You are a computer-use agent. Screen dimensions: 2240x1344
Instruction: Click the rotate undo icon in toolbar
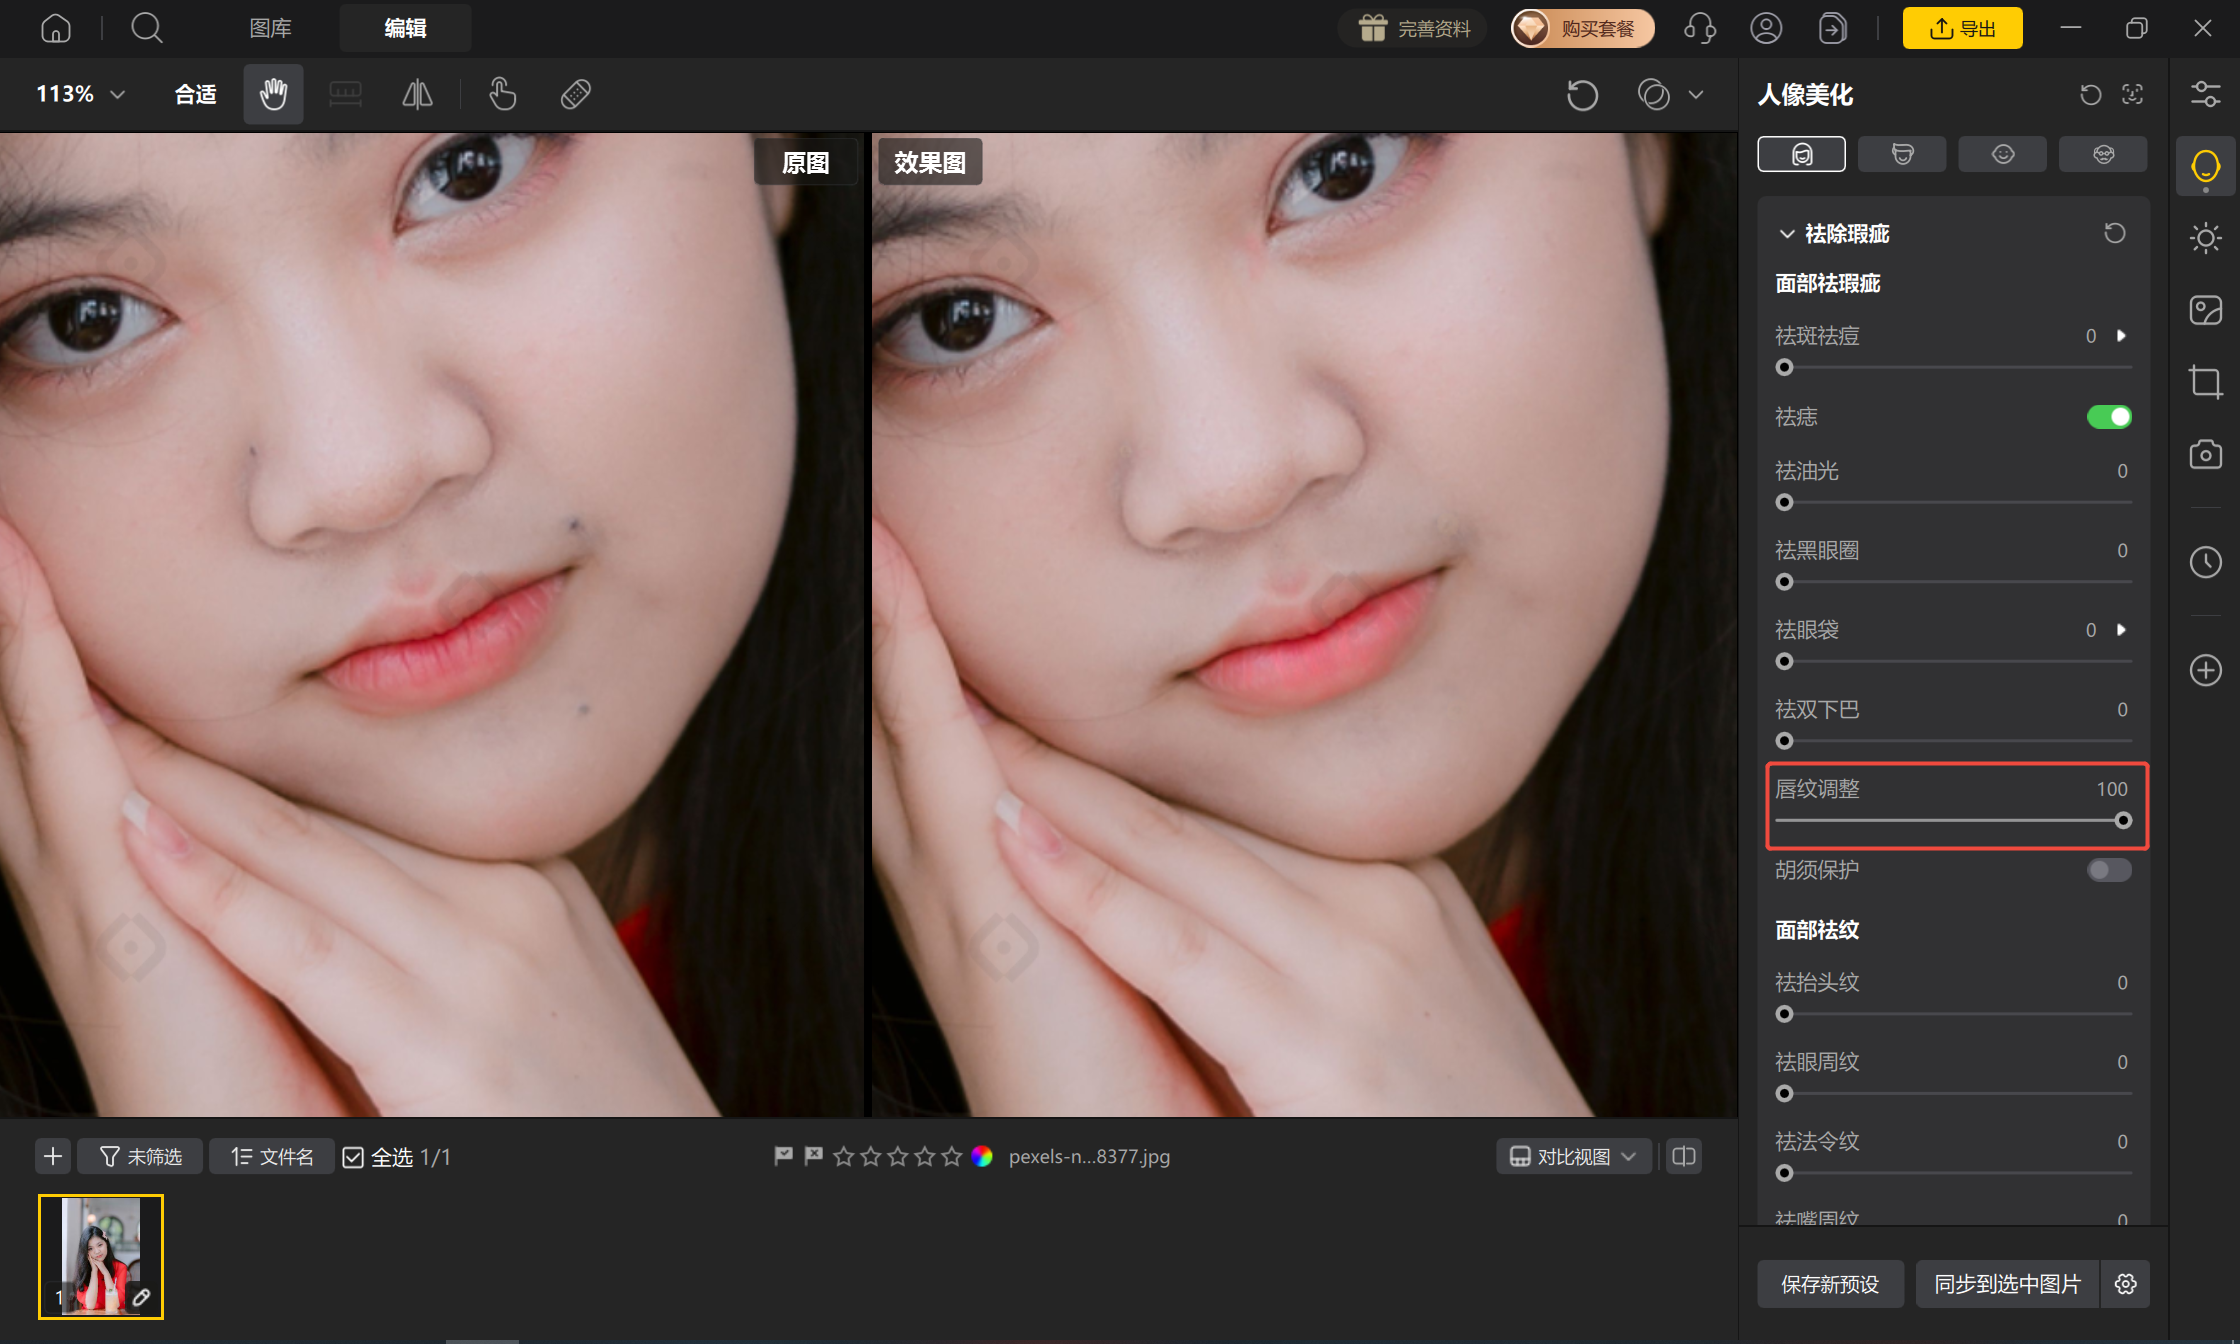point(1582,95)
